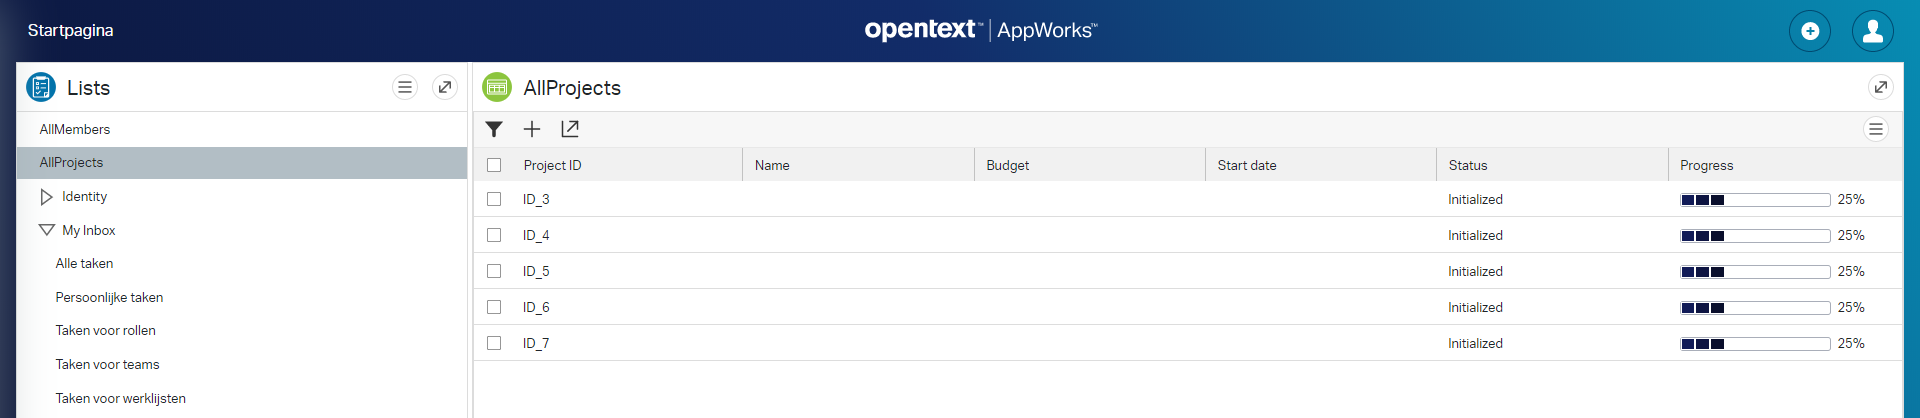Image resolution: width=1920 pixels, height=418 pixels.
Task: Click the create plus button in header
Action: [x=1810, y=31]
